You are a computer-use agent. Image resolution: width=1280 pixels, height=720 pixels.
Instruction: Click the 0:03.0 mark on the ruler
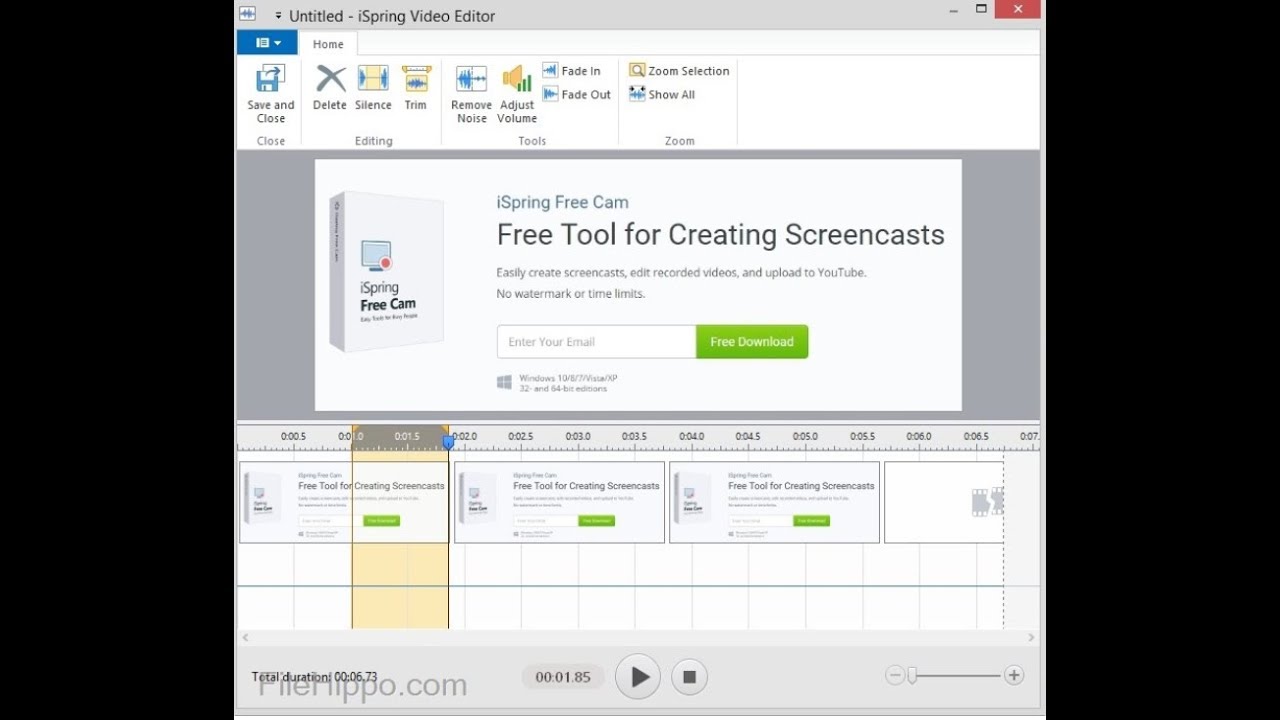point(578,437)
